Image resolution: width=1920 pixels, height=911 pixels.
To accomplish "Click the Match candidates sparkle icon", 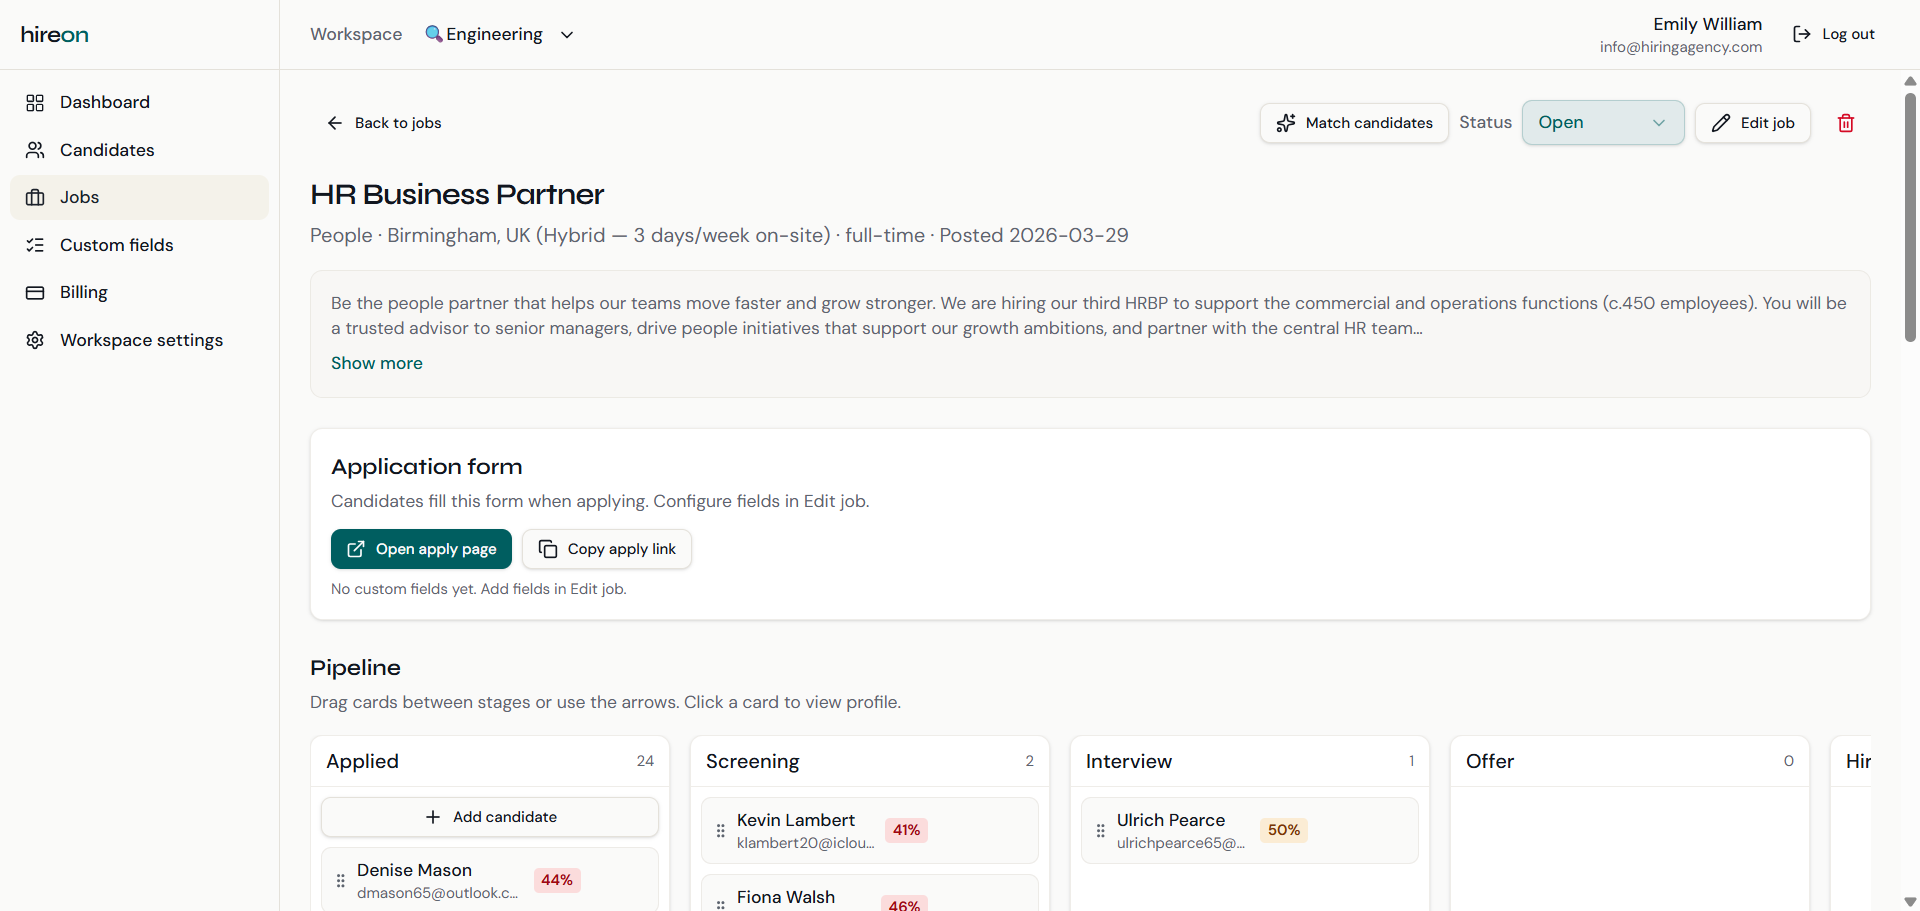I will 1287,122.
